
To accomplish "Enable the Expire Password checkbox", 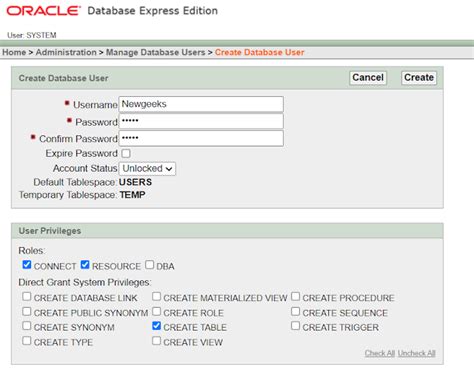I will point(126,153).
